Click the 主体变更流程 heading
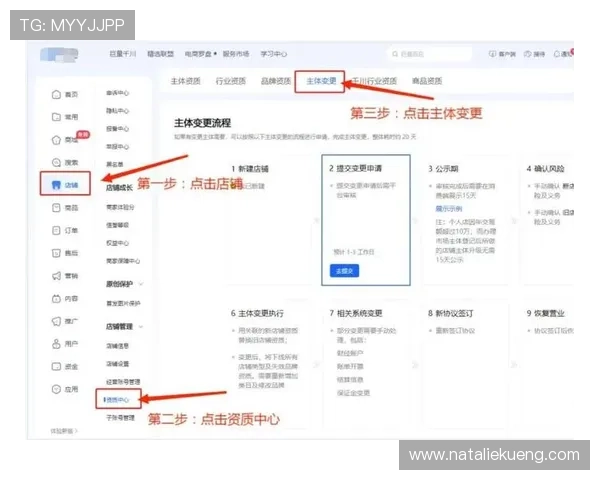 (202, 123)
